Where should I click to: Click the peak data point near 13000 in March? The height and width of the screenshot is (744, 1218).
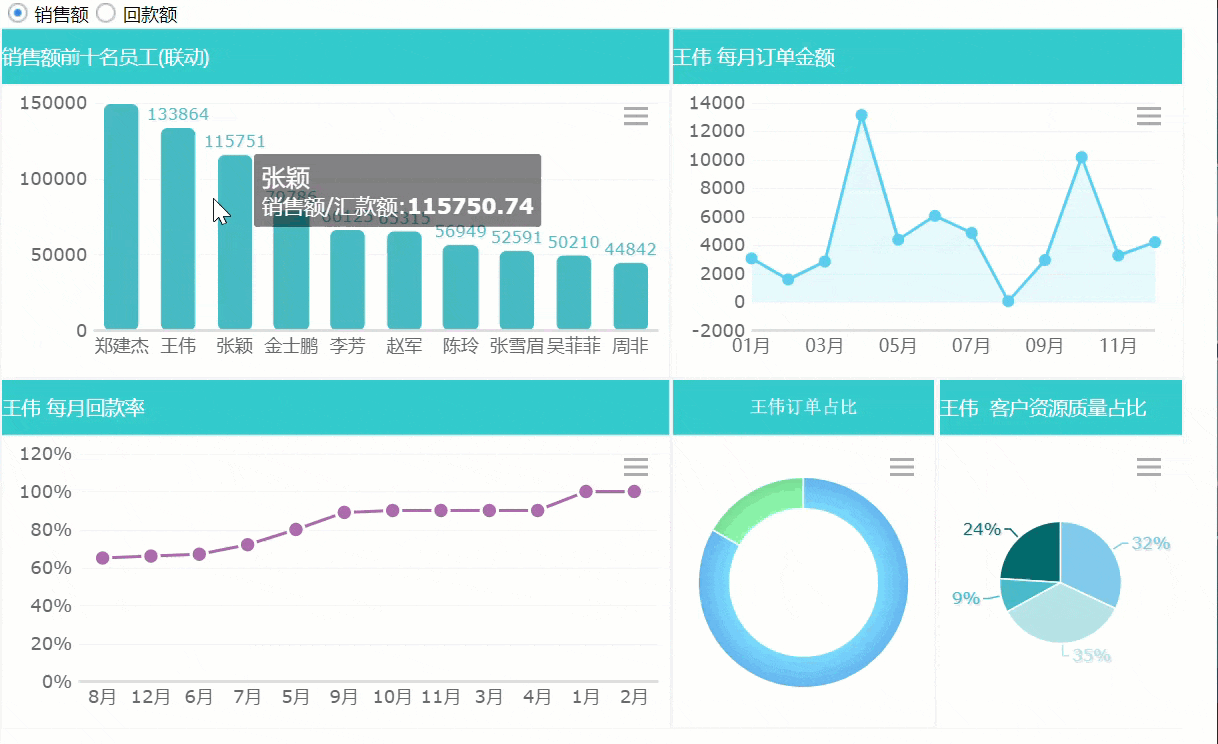862,114
